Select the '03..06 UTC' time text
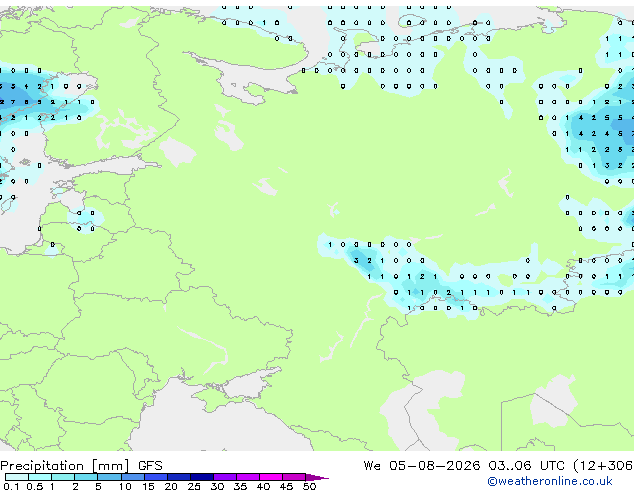 tap(526, 465)
